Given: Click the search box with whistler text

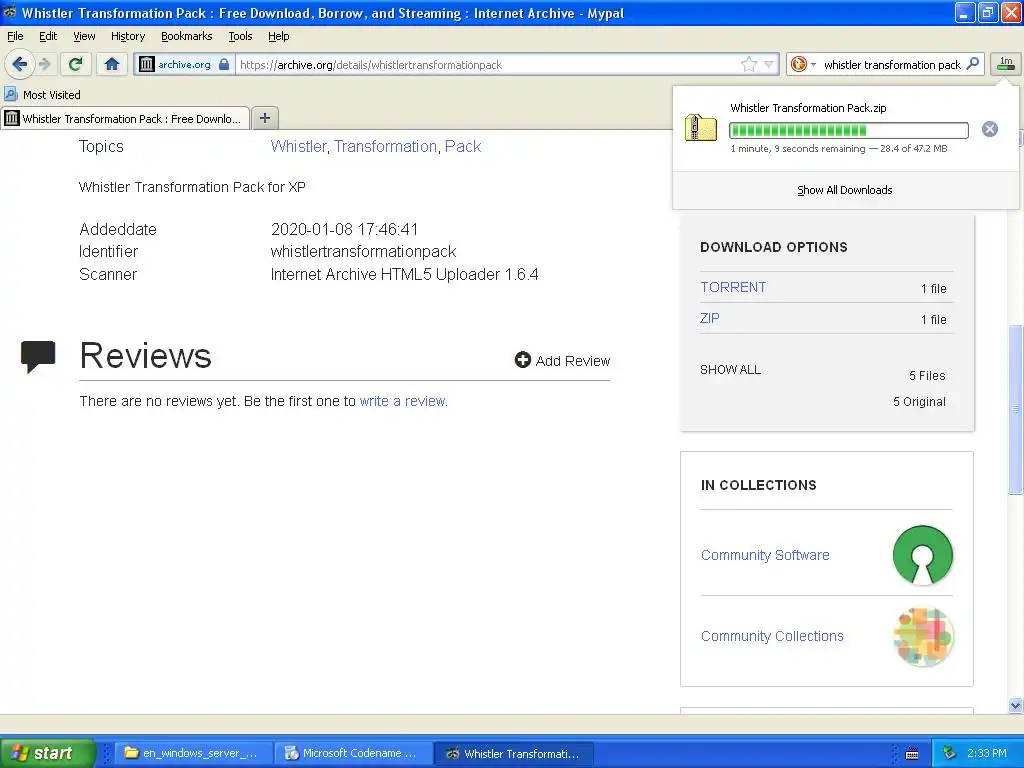Looking at the screenshot, I should [891, 65].
